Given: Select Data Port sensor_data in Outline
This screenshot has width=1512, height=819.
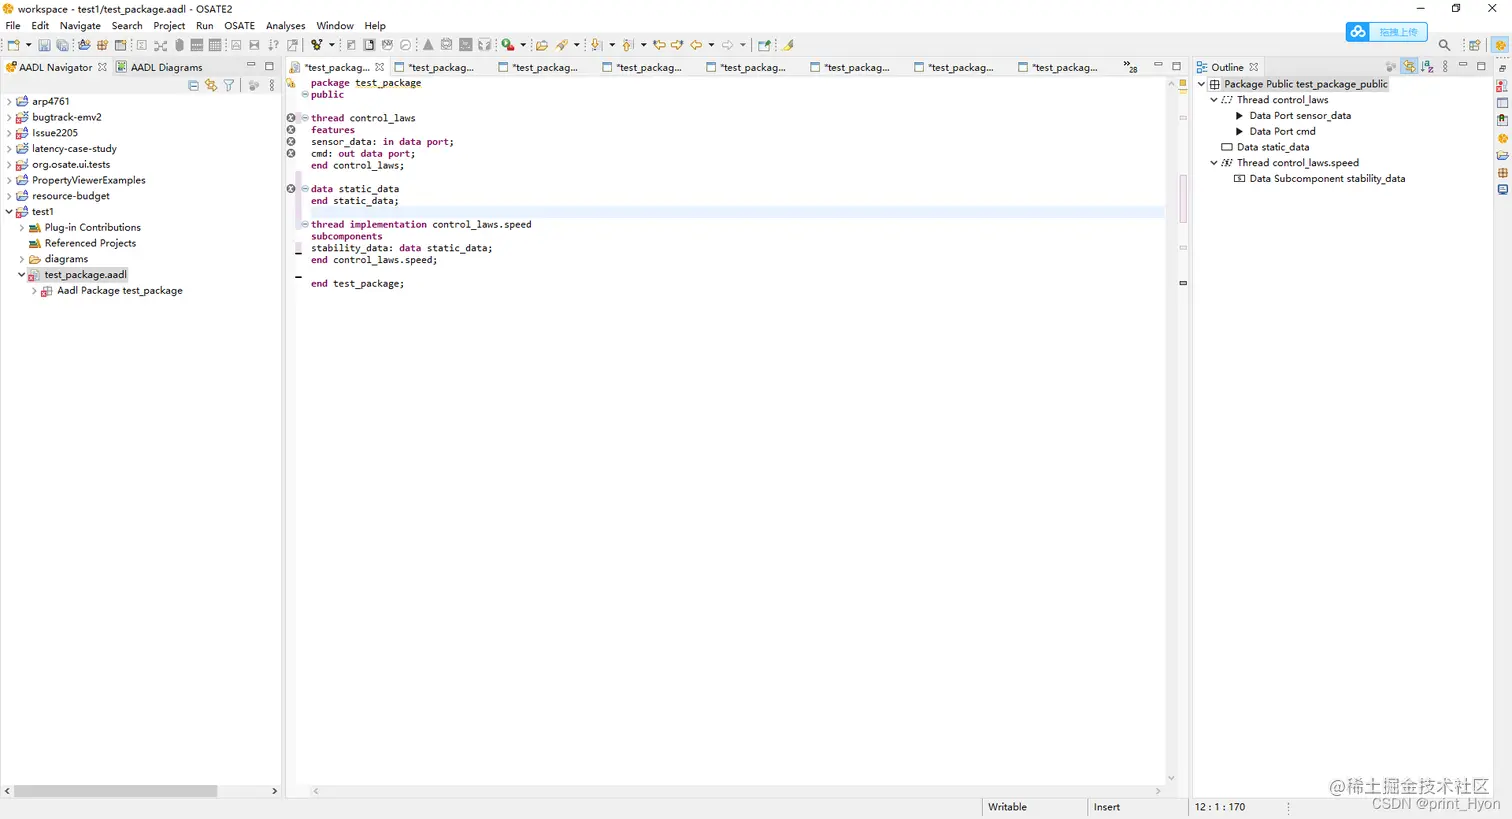Looking at the screenshot, I should 1300,116.
